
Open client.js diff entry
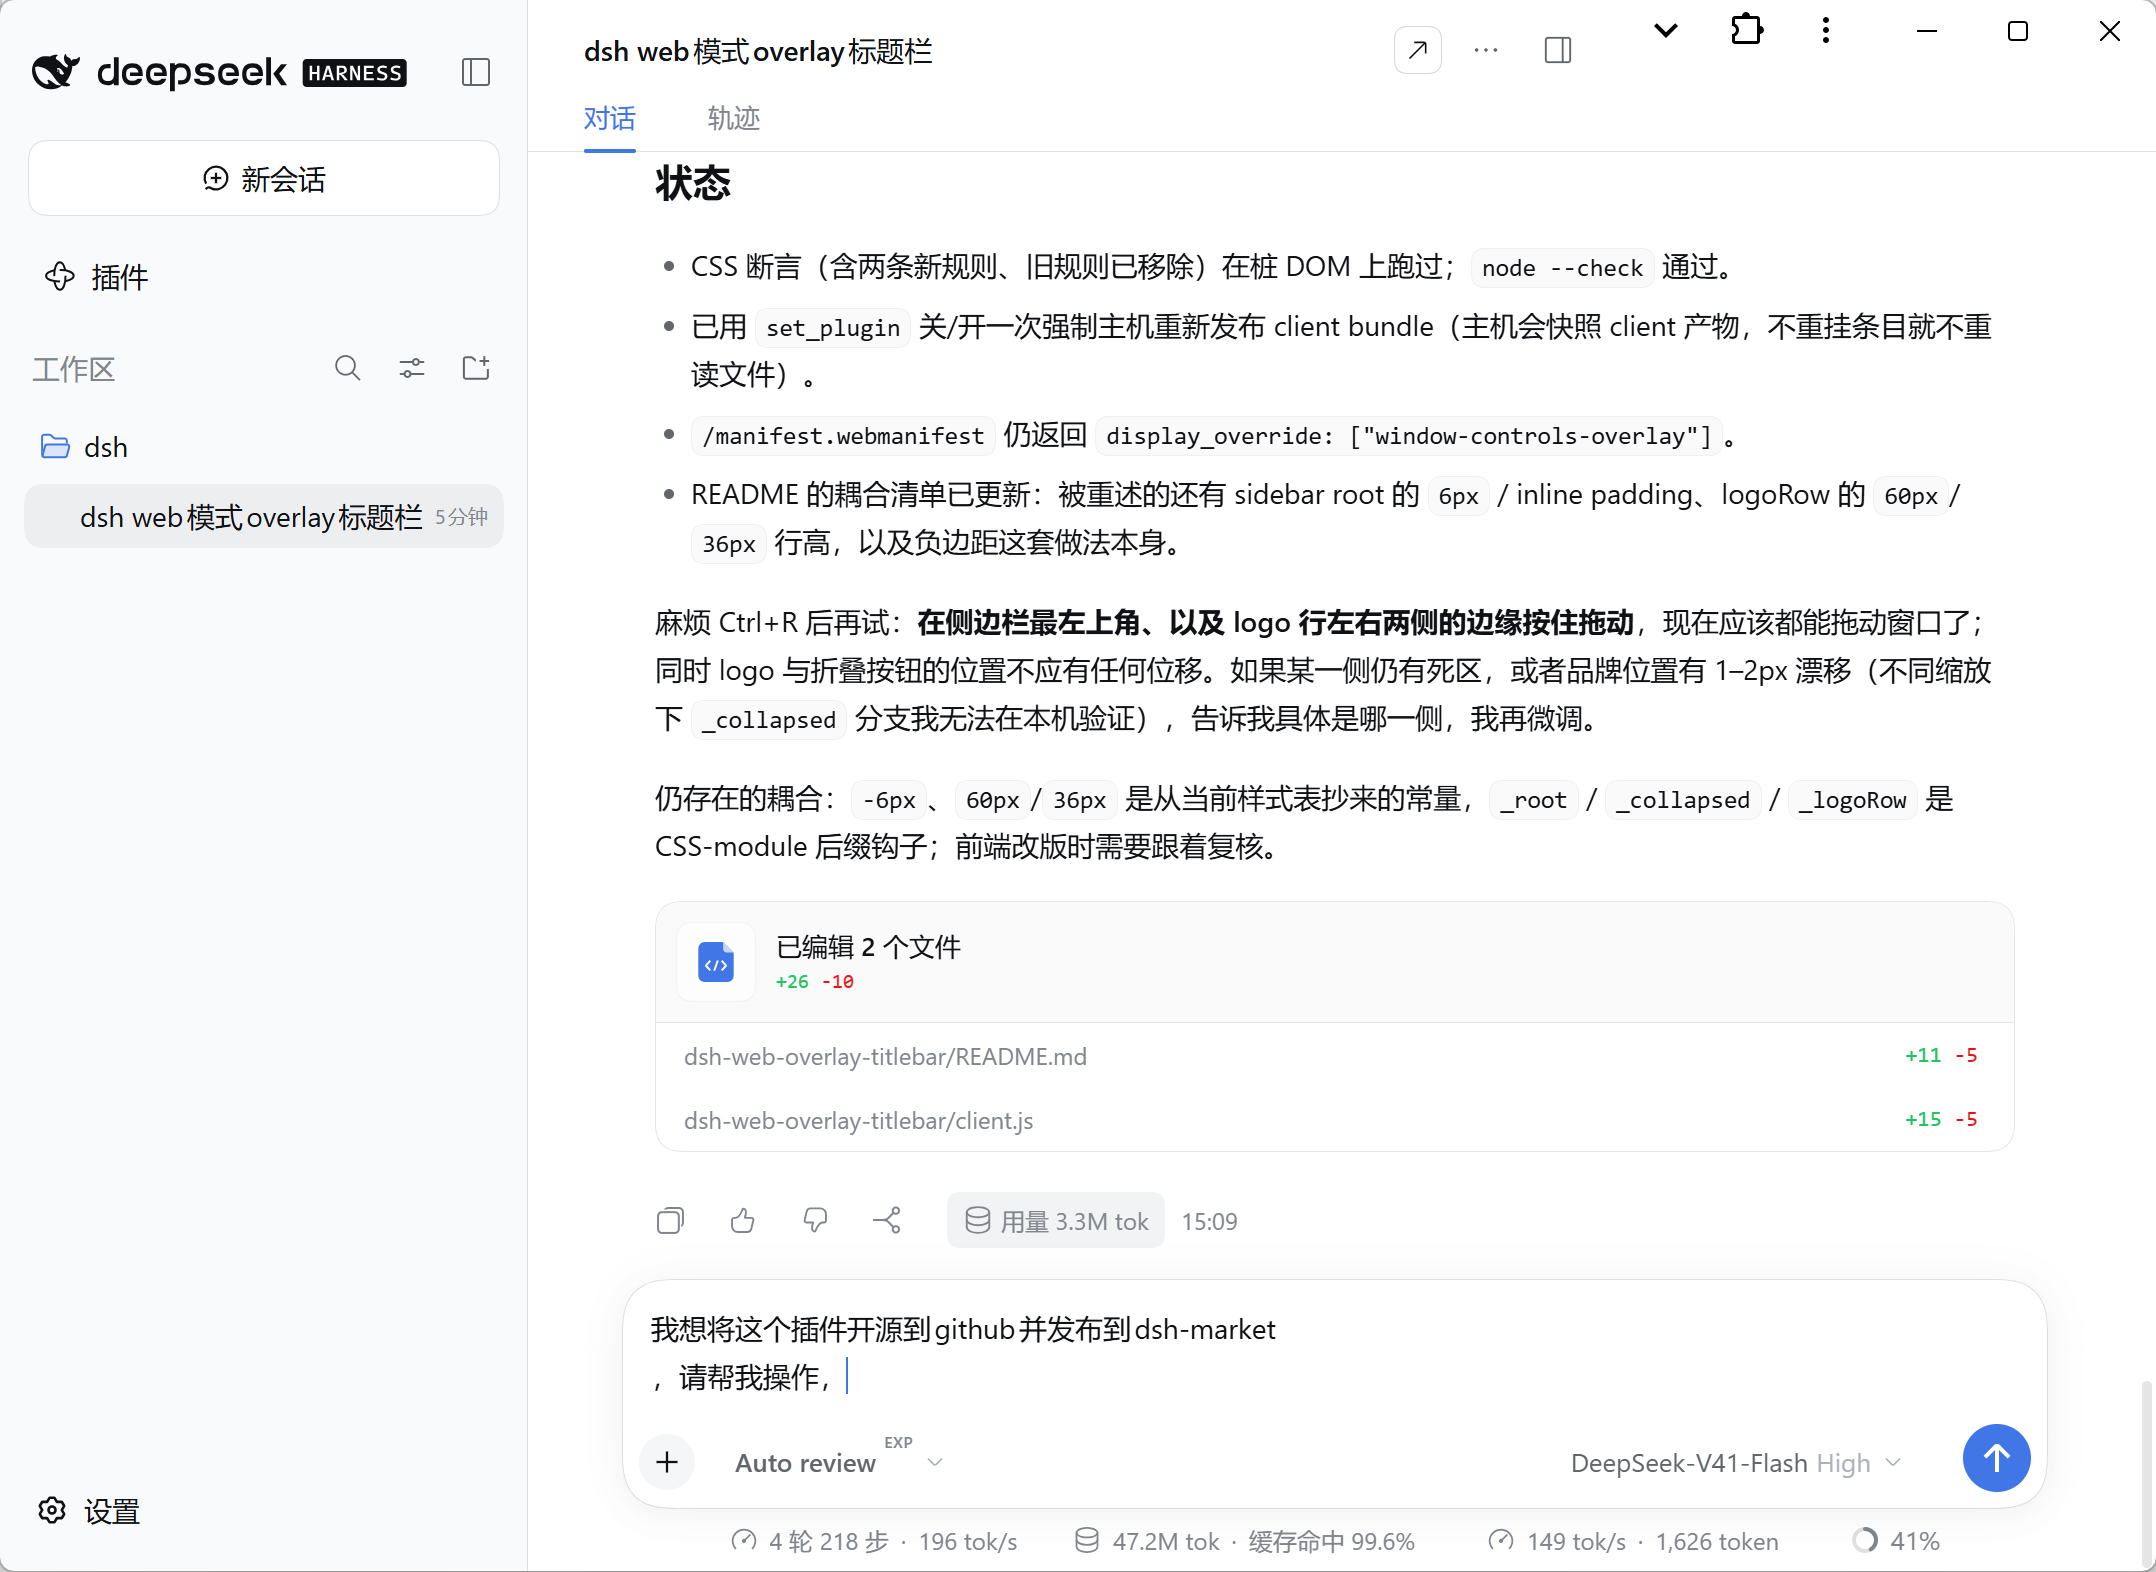(x=1334, y=1120)
